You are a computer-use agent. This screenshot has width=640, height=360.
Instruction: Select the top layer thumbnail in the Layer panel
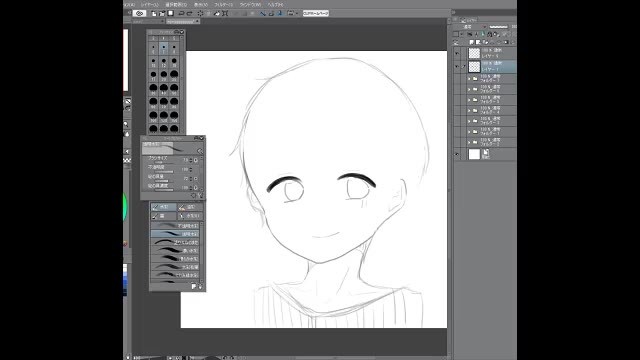click(x=474, y=53)
